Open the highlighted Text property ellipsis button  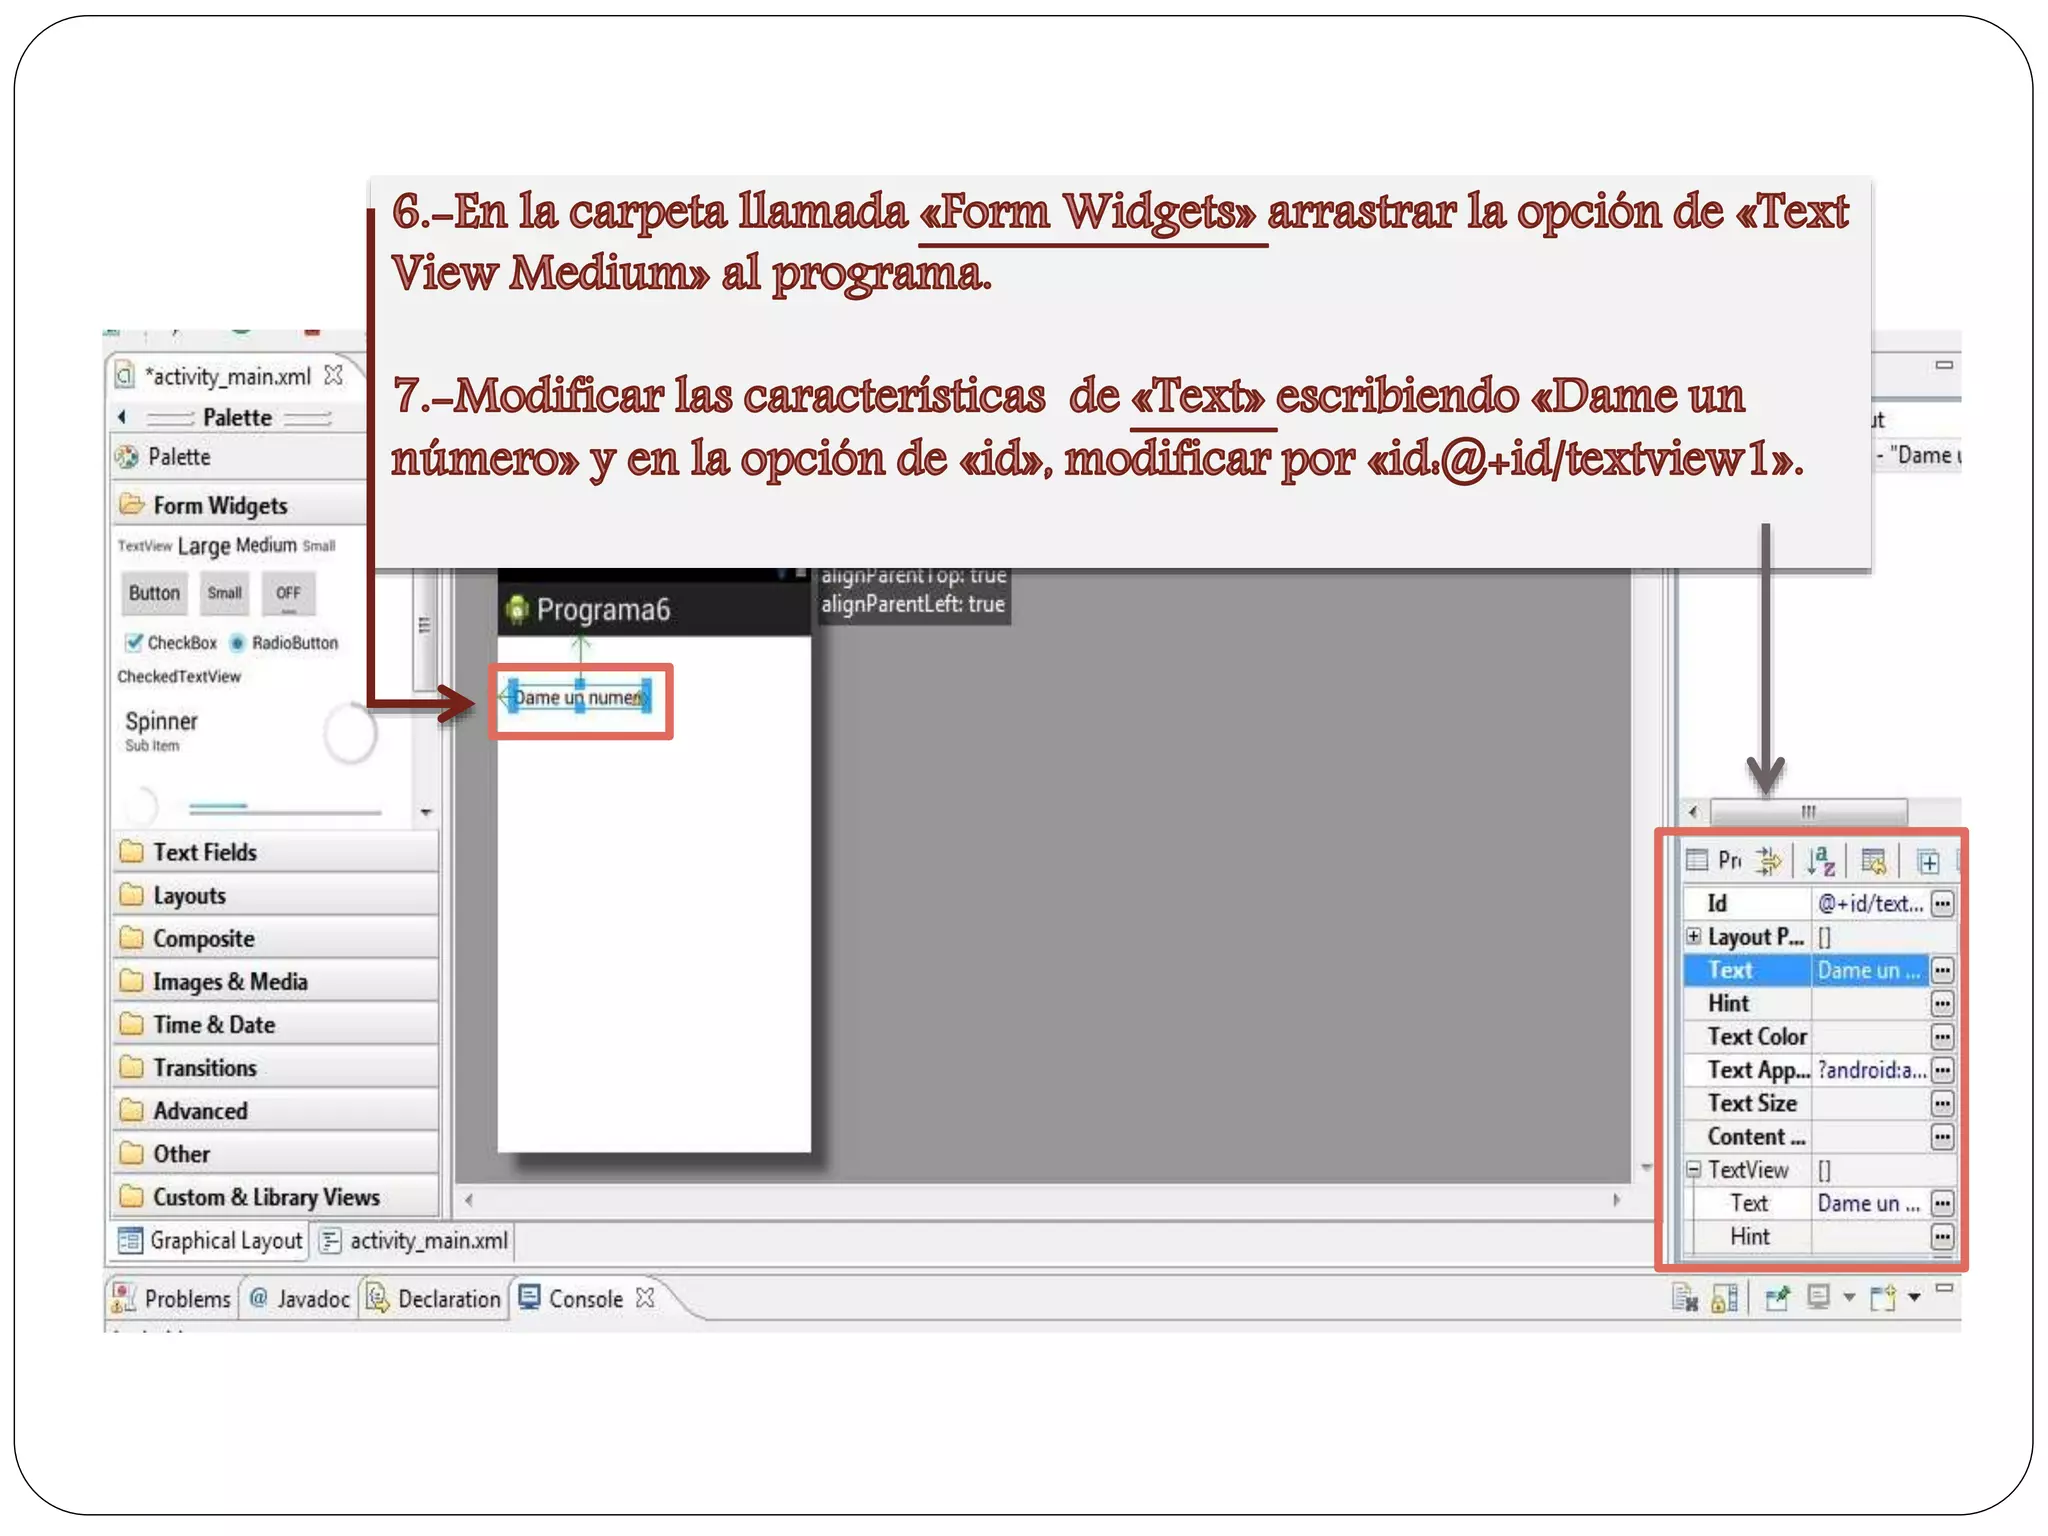pyautogui.click(x=1942, y=970)
